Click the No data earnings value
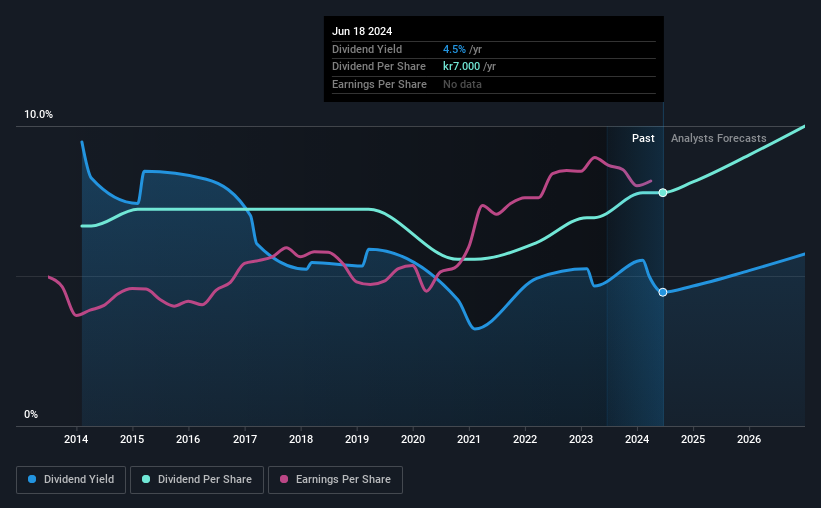The image size is (821, 508). [x=462, y=84]
